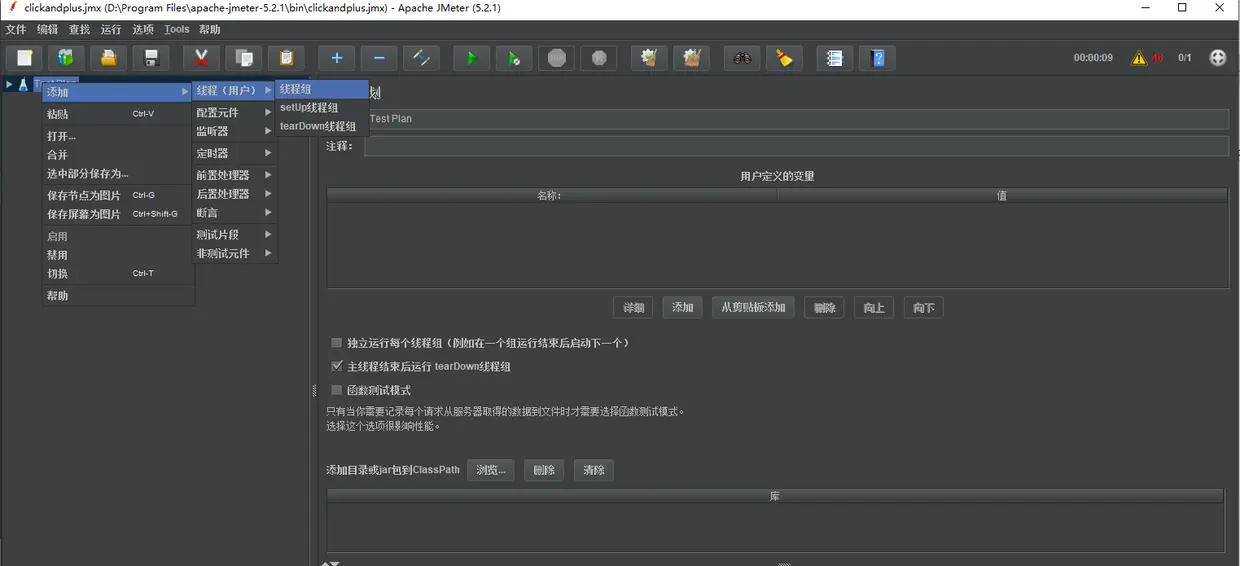The height and width of the screenshot is (566, 1240).
Task: Click the 添加 button under the variables table
Action: (683, 307)
